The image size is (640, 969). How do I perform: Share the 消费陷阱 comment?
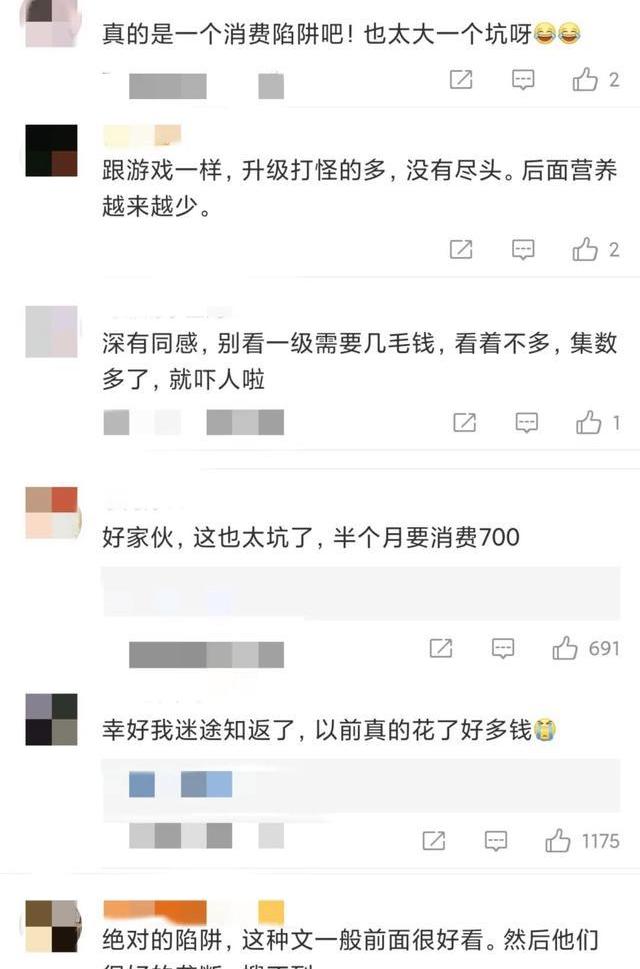point(461,80)
